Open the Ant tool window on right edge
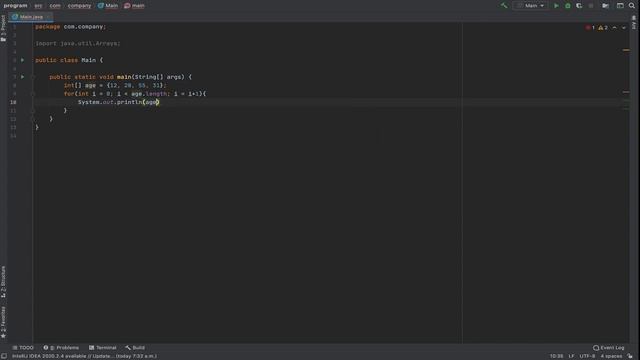The width and height of the screenshot is (640, 360). (x=634, y=22)
